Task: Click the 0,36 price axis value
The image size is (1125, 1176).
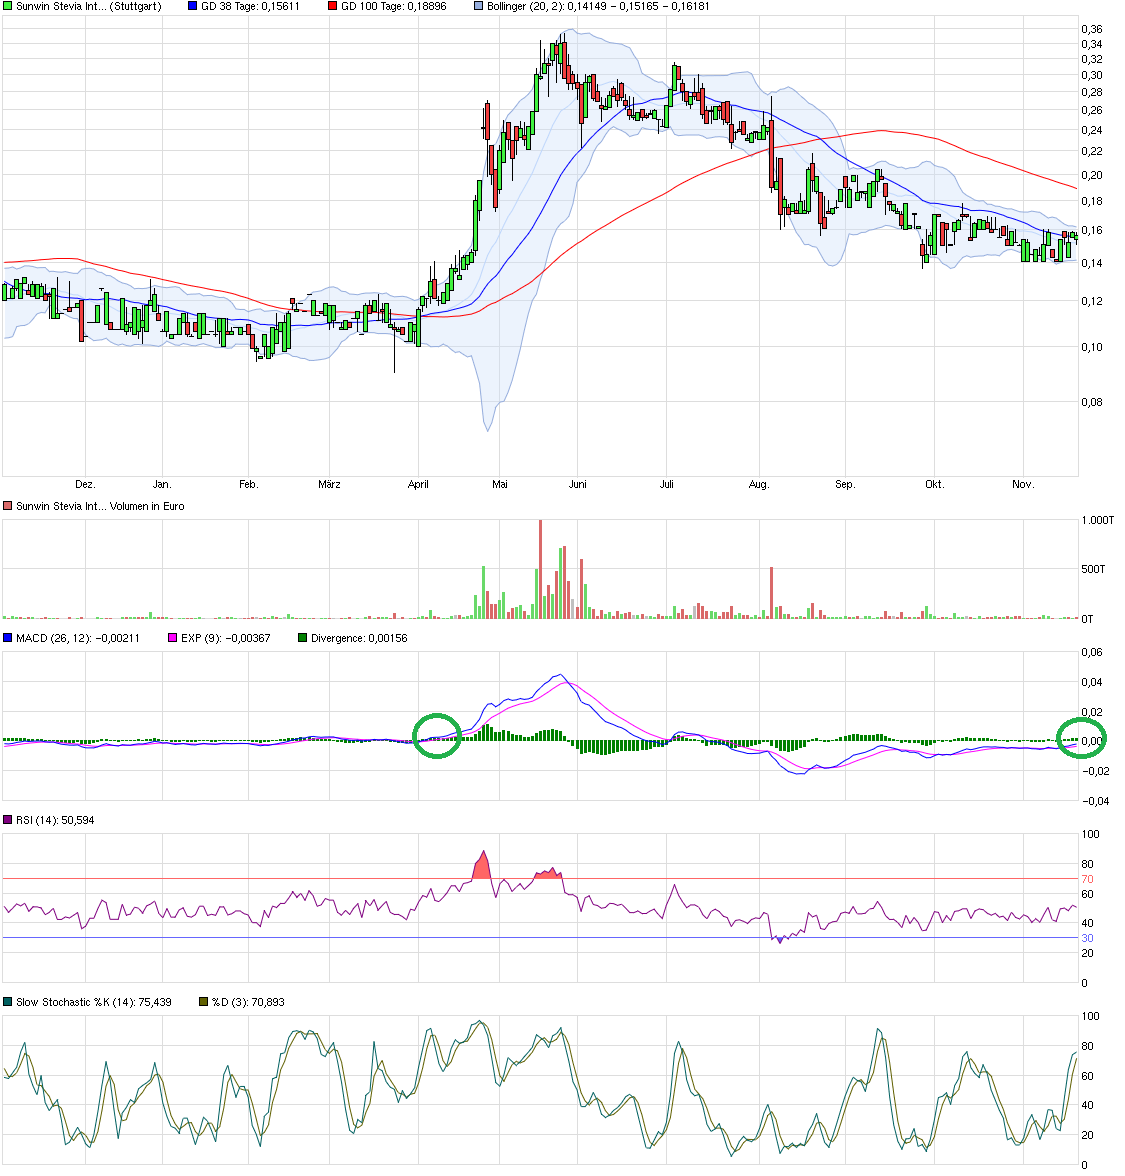Action: pos(1092,29)
